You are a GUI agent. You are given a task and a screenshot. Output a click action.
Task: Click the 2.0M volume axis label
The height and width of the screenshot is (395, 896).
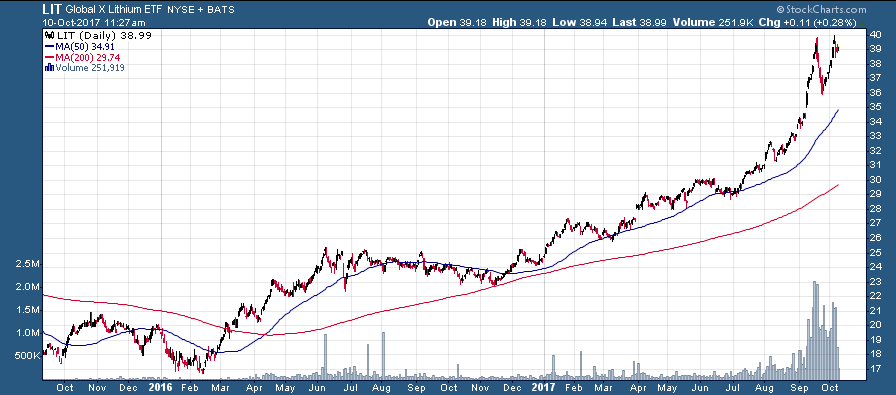[27, 287]
